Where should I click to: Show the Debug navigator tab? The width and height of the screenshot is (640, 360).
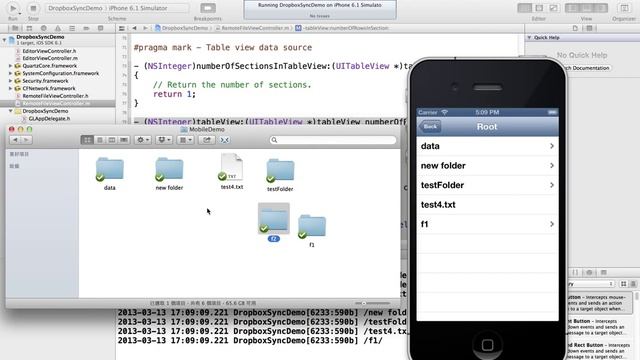coord(72,28)
